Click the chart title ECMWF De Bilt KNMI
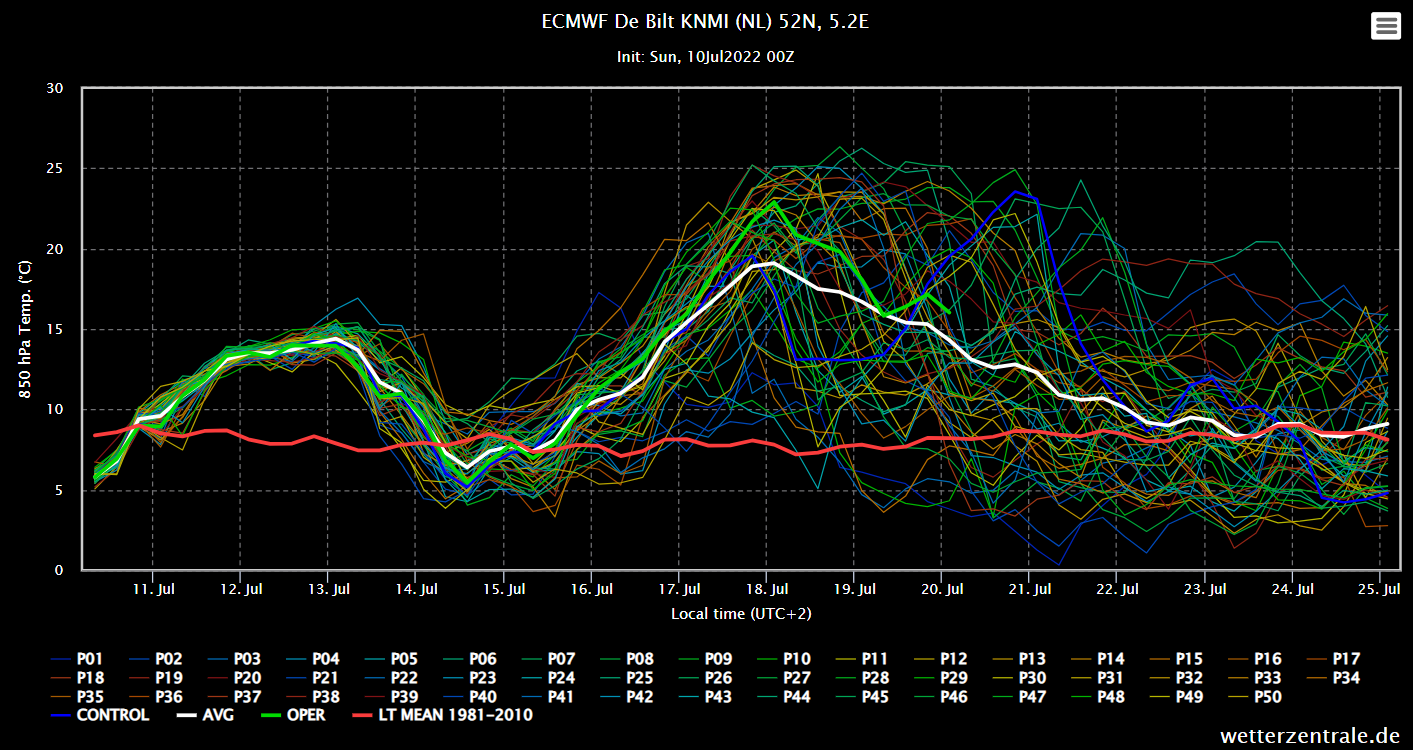This screenshot has height=750, width=1413. (x=706, y=21)
